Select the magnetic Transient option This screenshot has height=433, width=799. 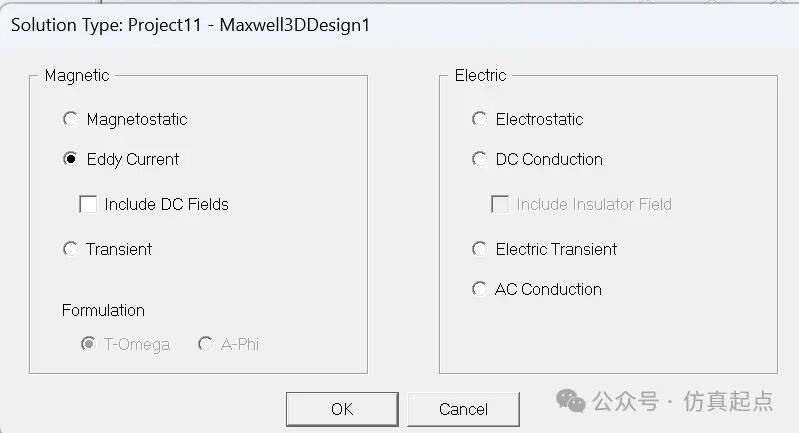(x=70, y=249)
